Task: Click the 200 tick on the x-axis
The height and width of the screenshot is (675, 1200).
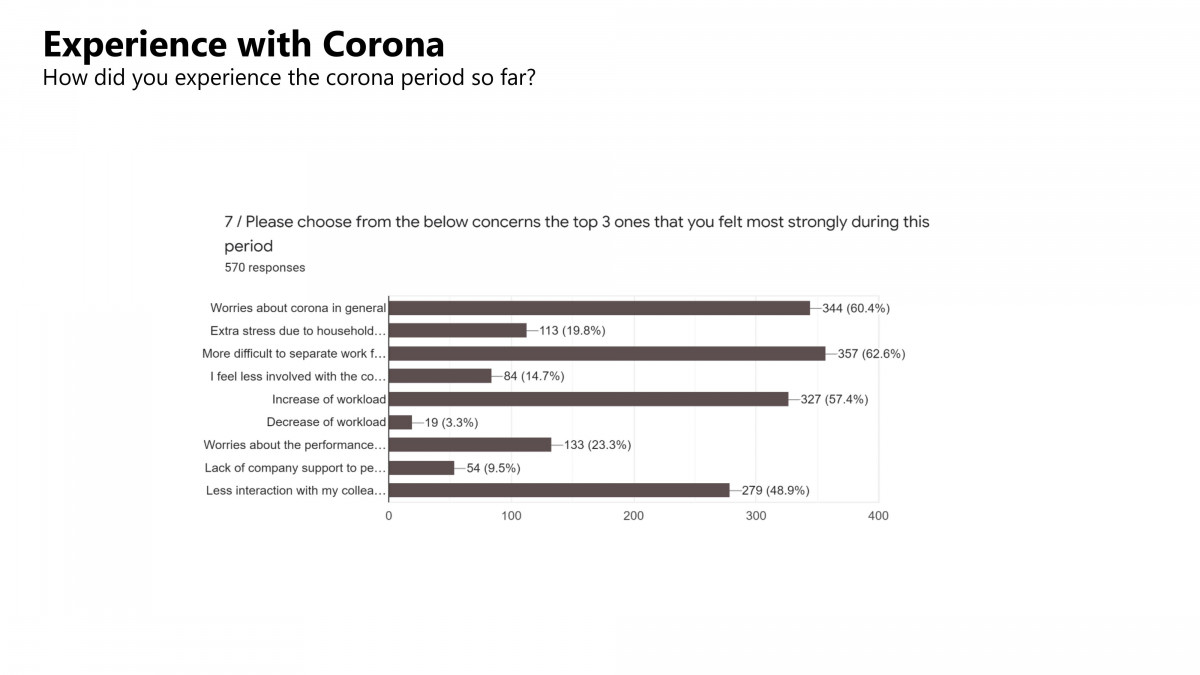Action: coord(633,516)
